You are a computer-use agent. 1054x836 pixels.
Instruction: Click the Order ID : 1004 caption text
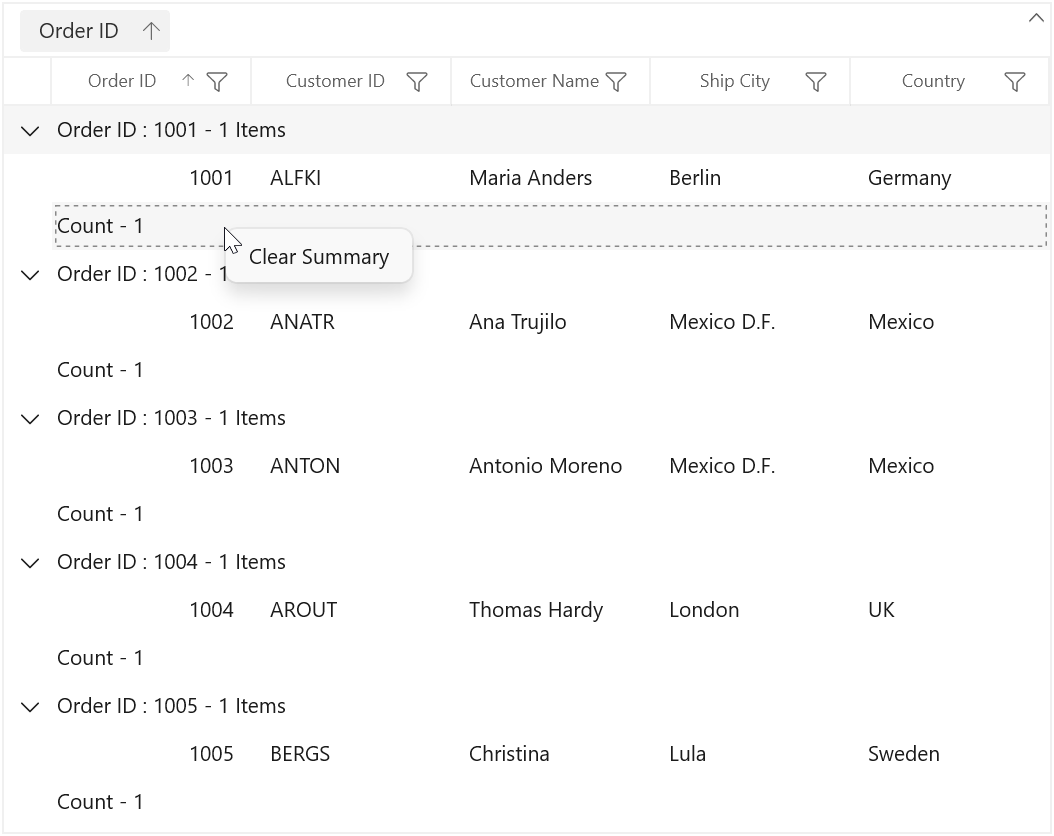(x=171, y=562)
